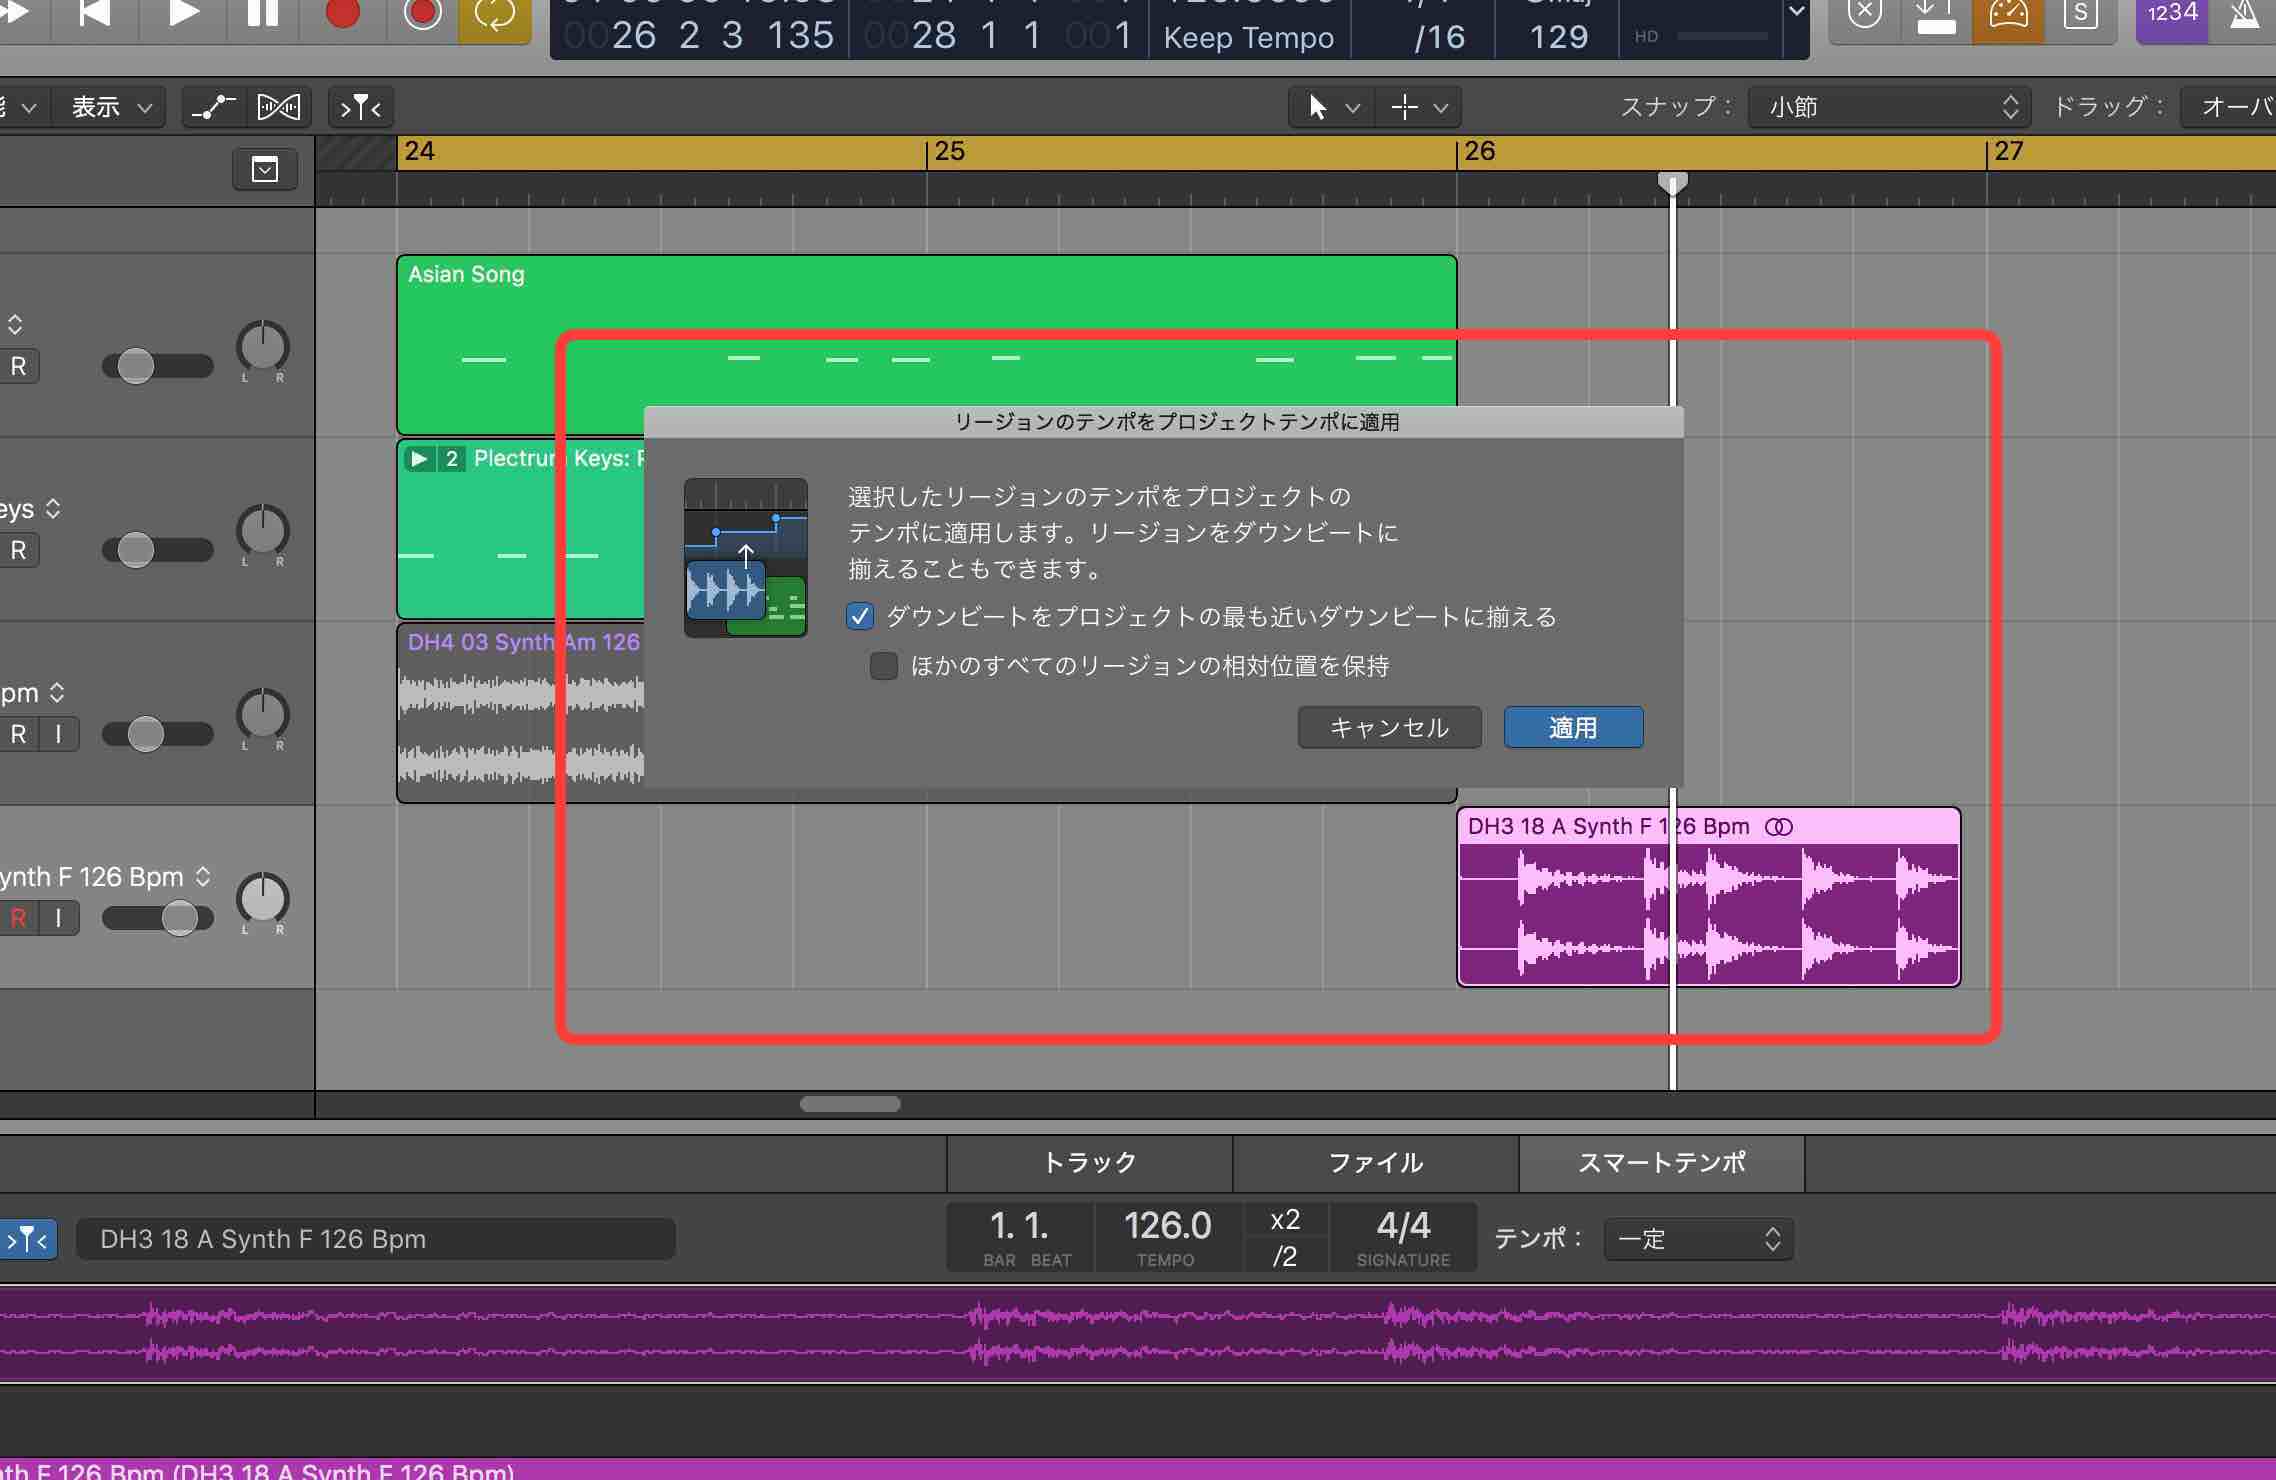This screenshot has height=1480, width=2276.
Task: Click the solo S button in control bar
Action: click(2080, 15)
